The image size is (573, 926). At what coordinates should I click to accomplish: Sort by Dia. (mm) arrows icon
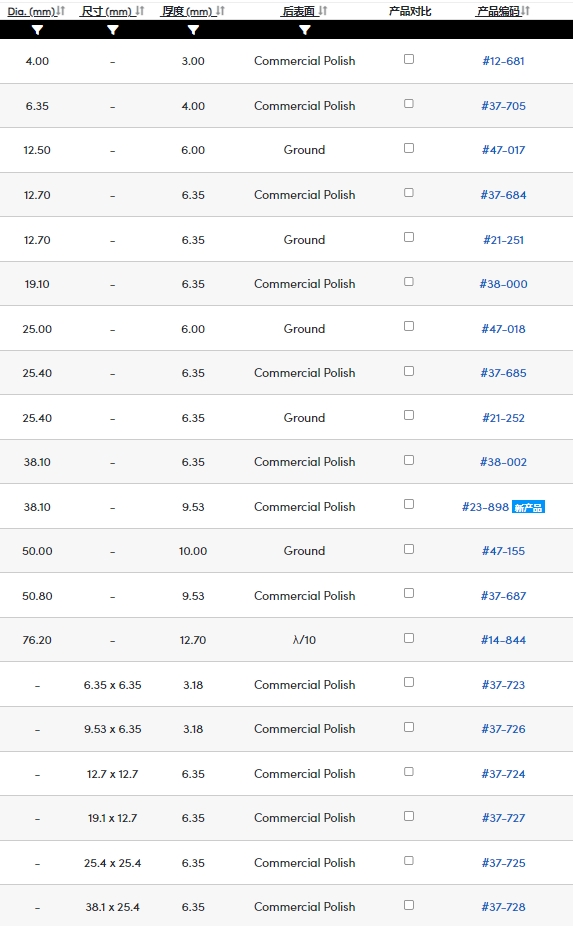pyautogui.click(x=61, y=11)
